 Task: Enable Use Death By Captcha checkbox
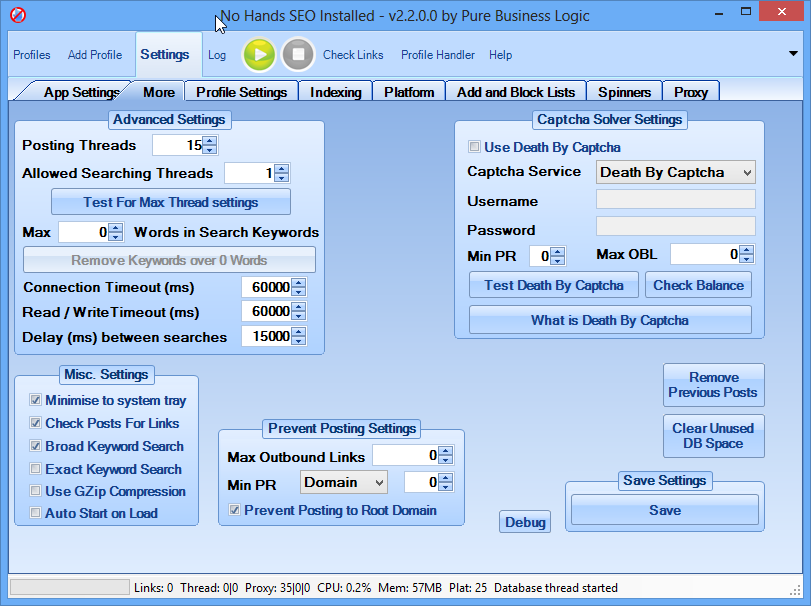(475, 147)
